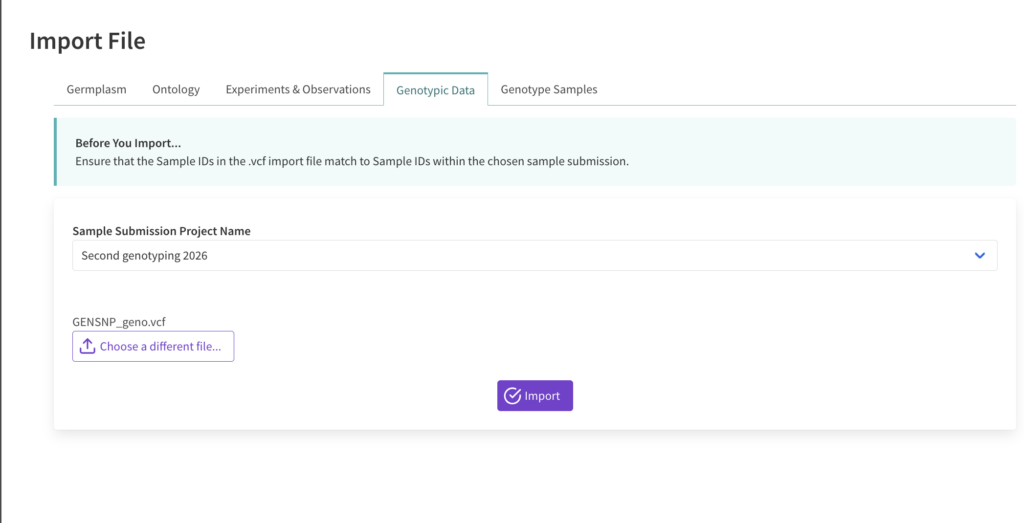Click the upload icon in file button
Viewport: 1024px width, 523px height.
pos(87,346)
